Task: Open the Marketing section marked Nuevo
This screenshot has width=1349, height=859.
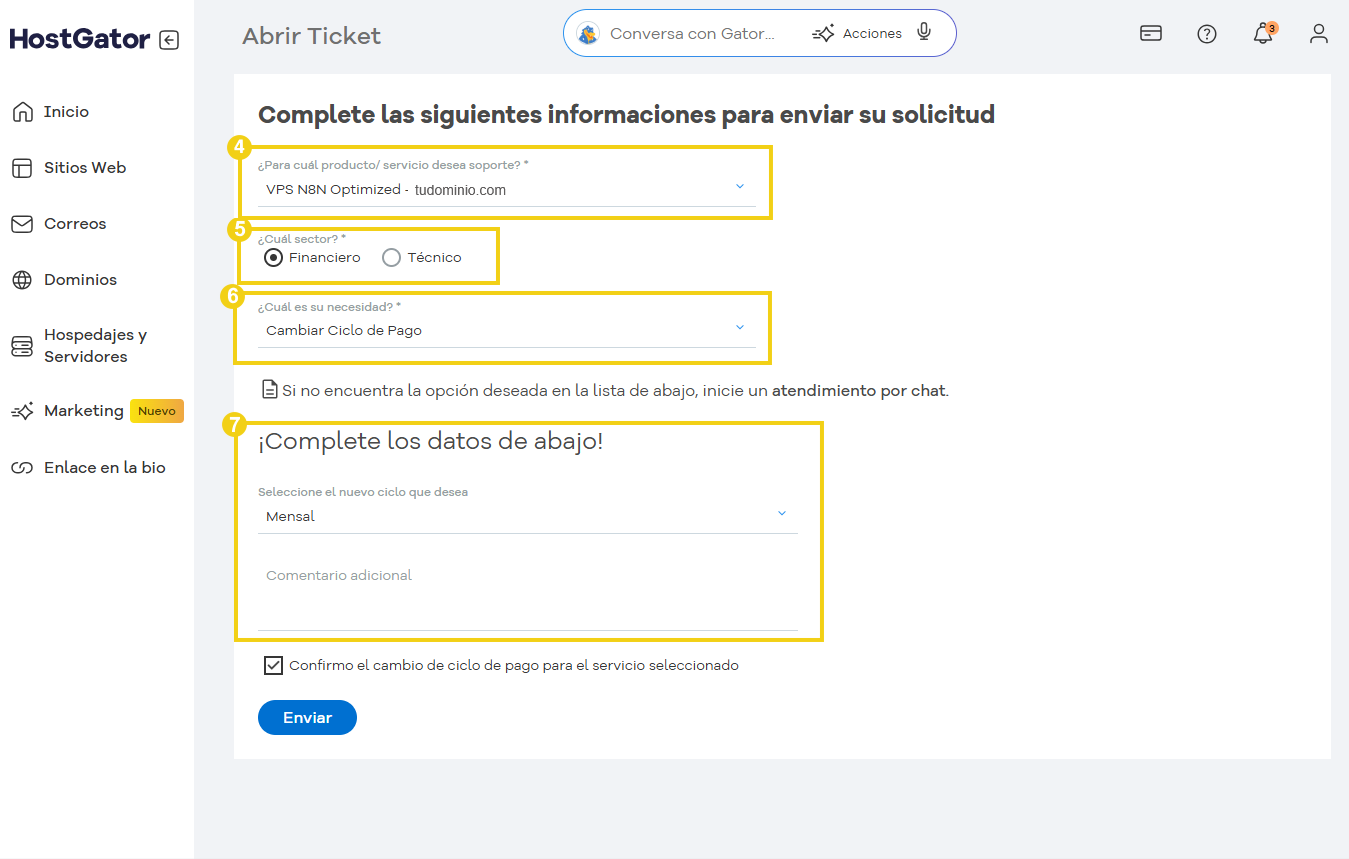Action: pos(83,410)
